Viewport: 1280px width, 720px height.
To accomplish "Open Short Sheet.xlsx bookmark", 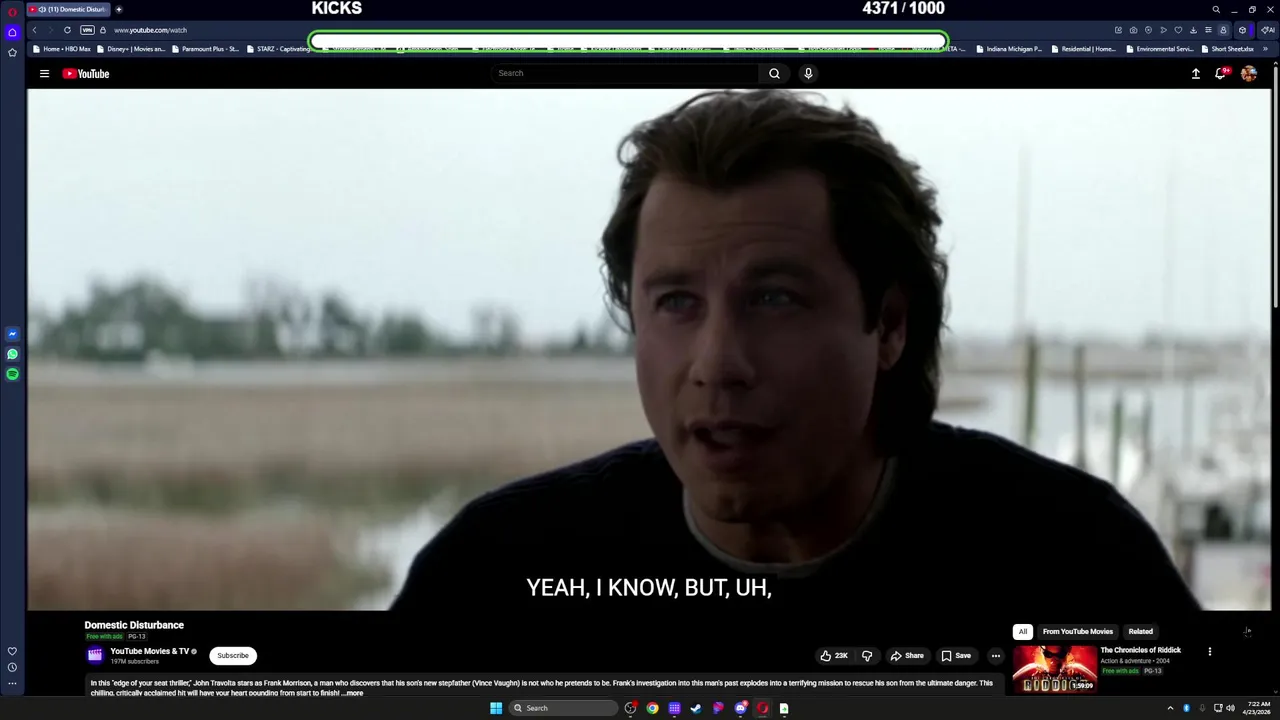I will 1227,48.
